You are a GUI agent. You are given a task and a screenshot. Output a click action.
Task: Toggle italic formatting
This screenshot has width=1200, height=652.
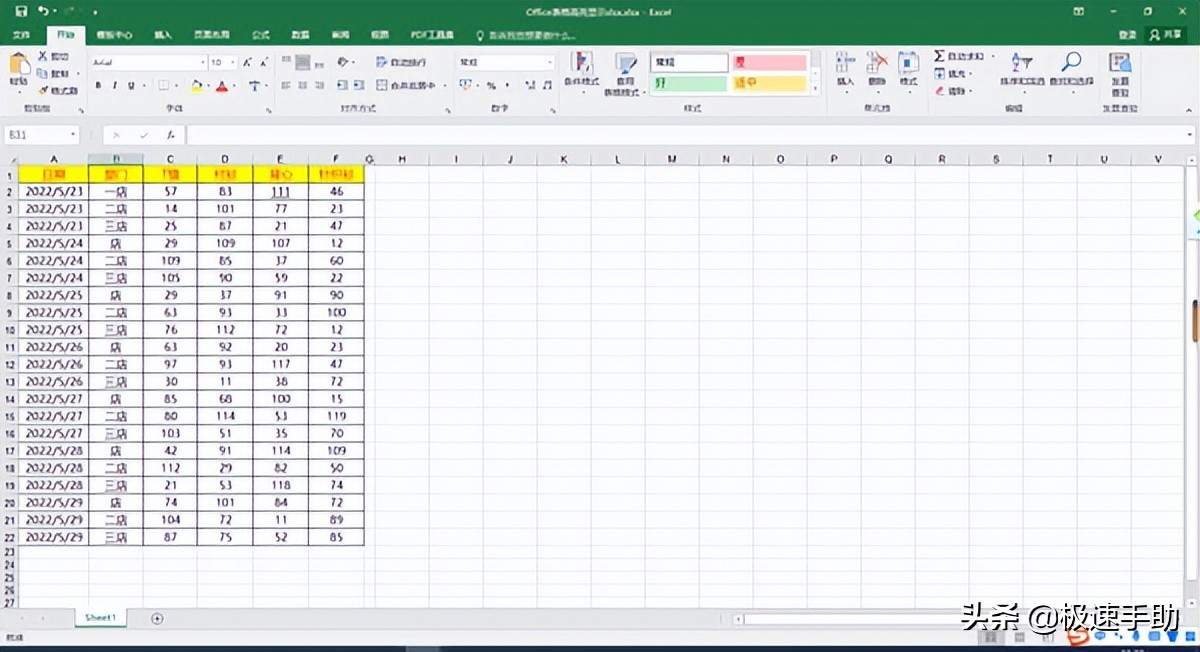115,86
